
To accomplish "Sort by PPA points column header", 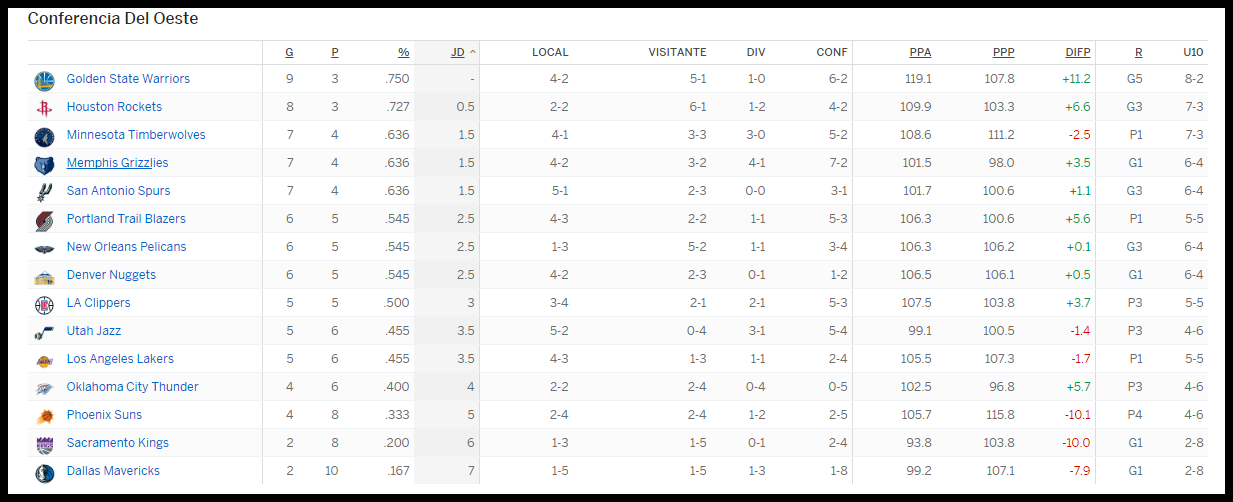I will (x=920, y=52).
